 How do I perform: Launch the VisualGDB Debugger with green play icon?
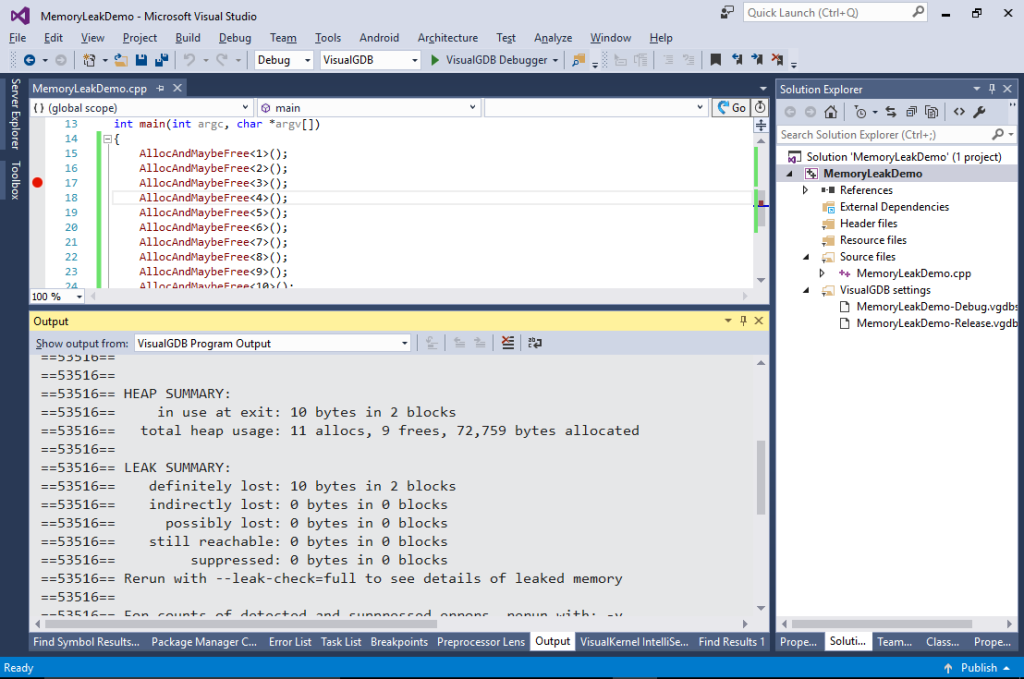click(x=437, y=59)
